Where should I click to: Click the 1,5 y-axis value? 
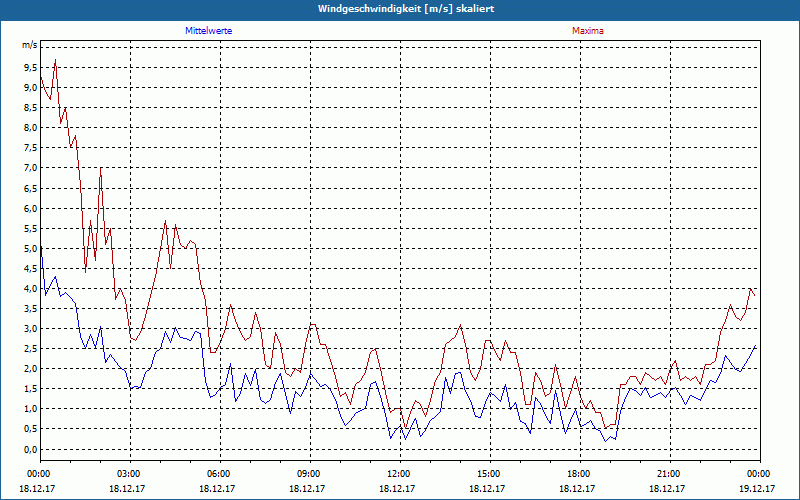click(31, 389)
